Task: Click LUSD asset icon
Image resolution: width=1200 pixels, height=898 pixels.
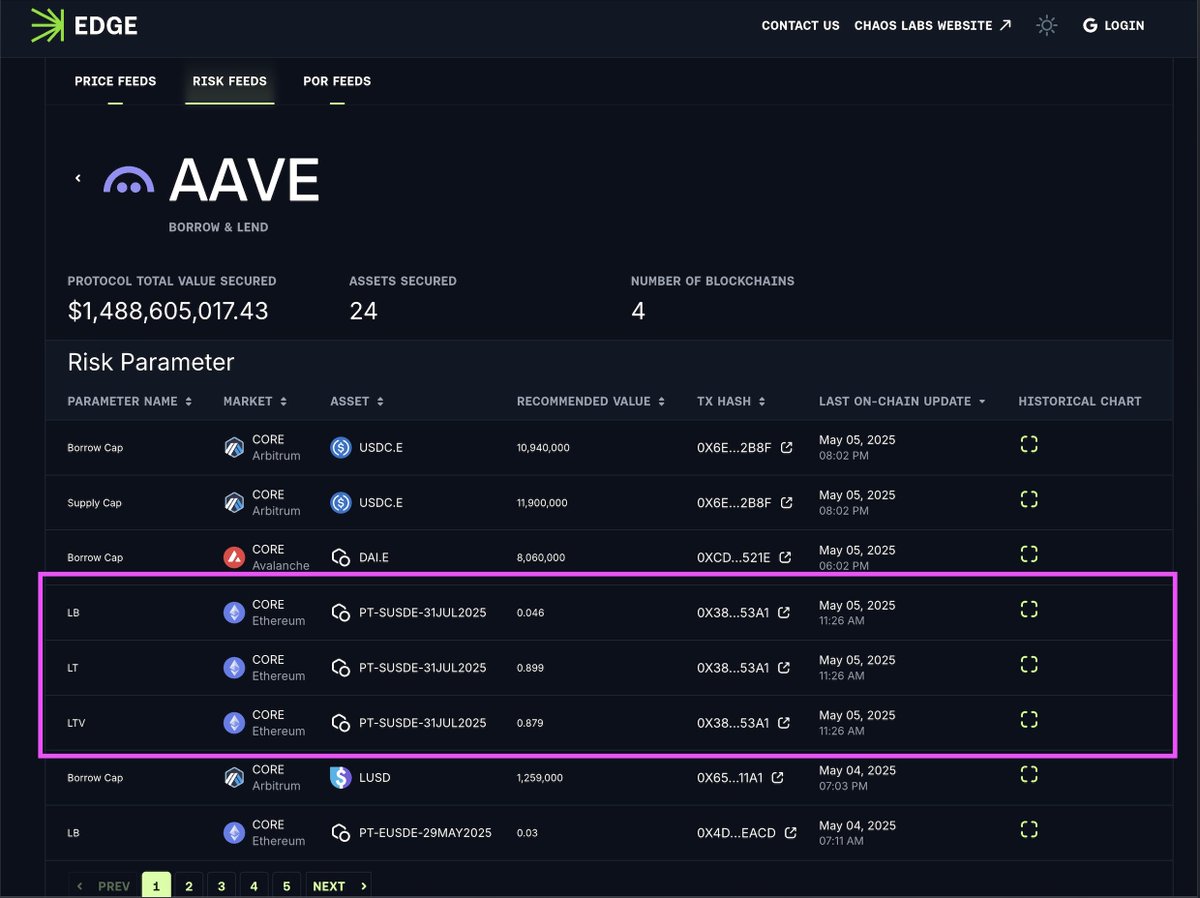Action: tap(341, 778)
